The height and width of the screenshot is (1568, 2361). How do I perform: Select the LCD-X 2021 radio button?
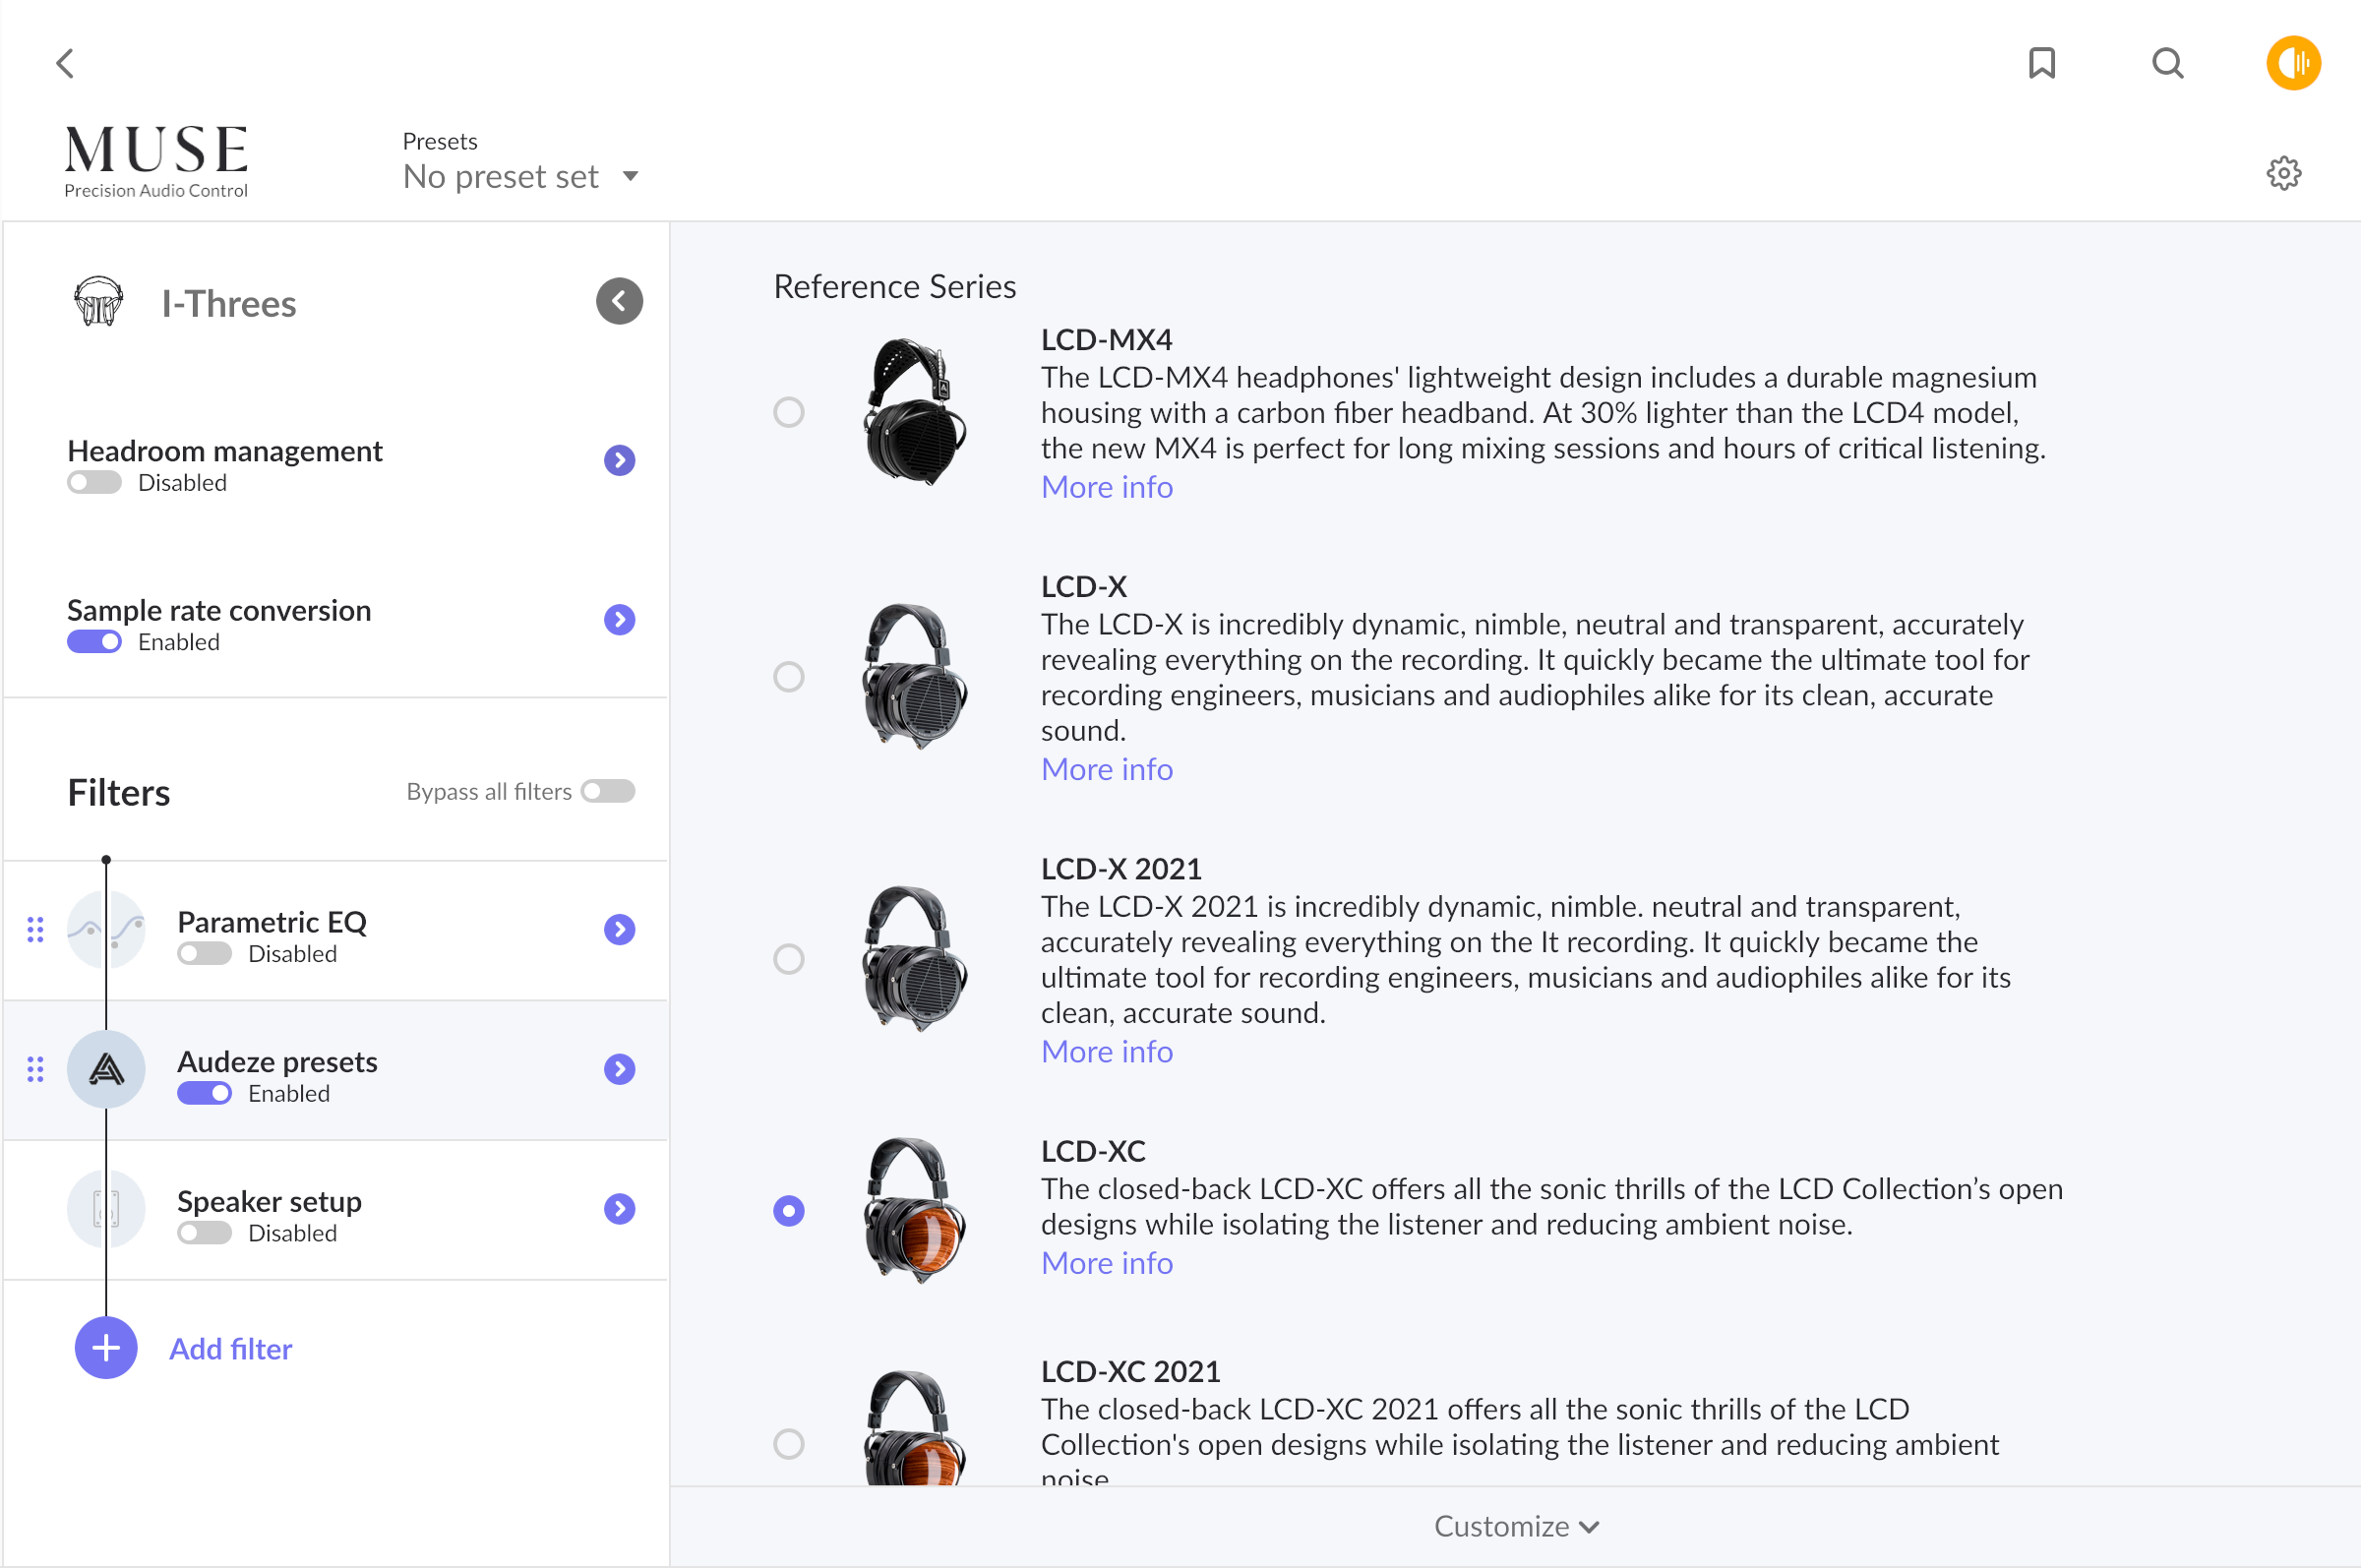coord(789,959)
